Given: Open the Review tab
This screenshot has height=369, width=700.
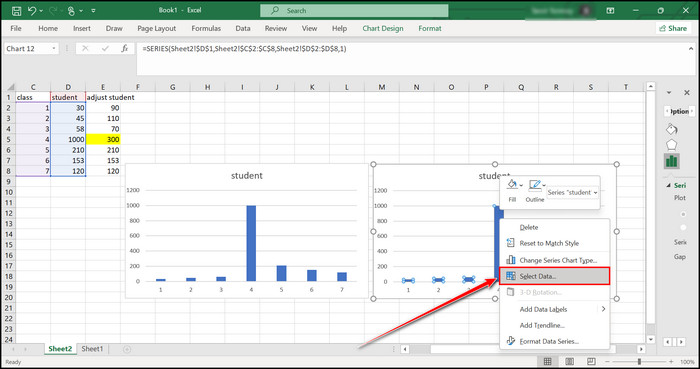Looking at the screenshot, I should 275,28.
